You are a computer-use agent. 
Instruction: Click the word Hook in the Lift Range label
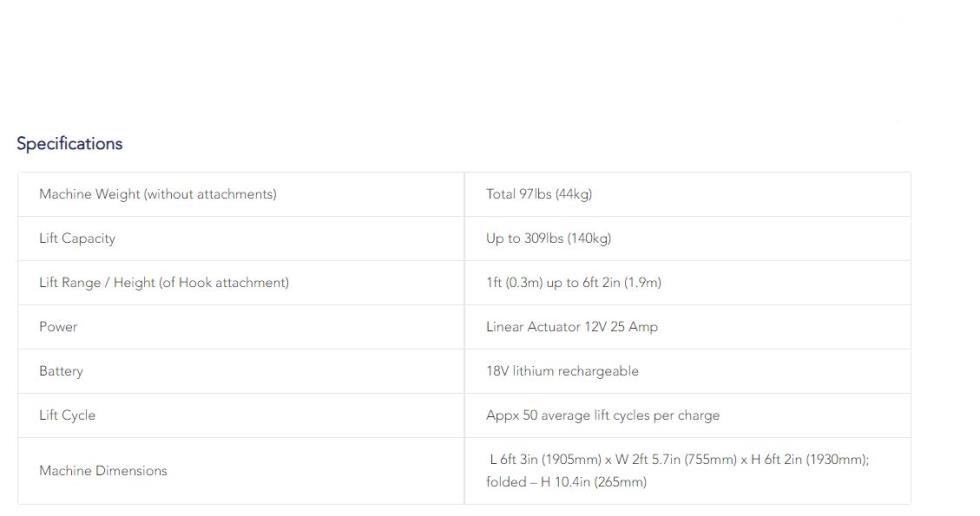[195, 283]
